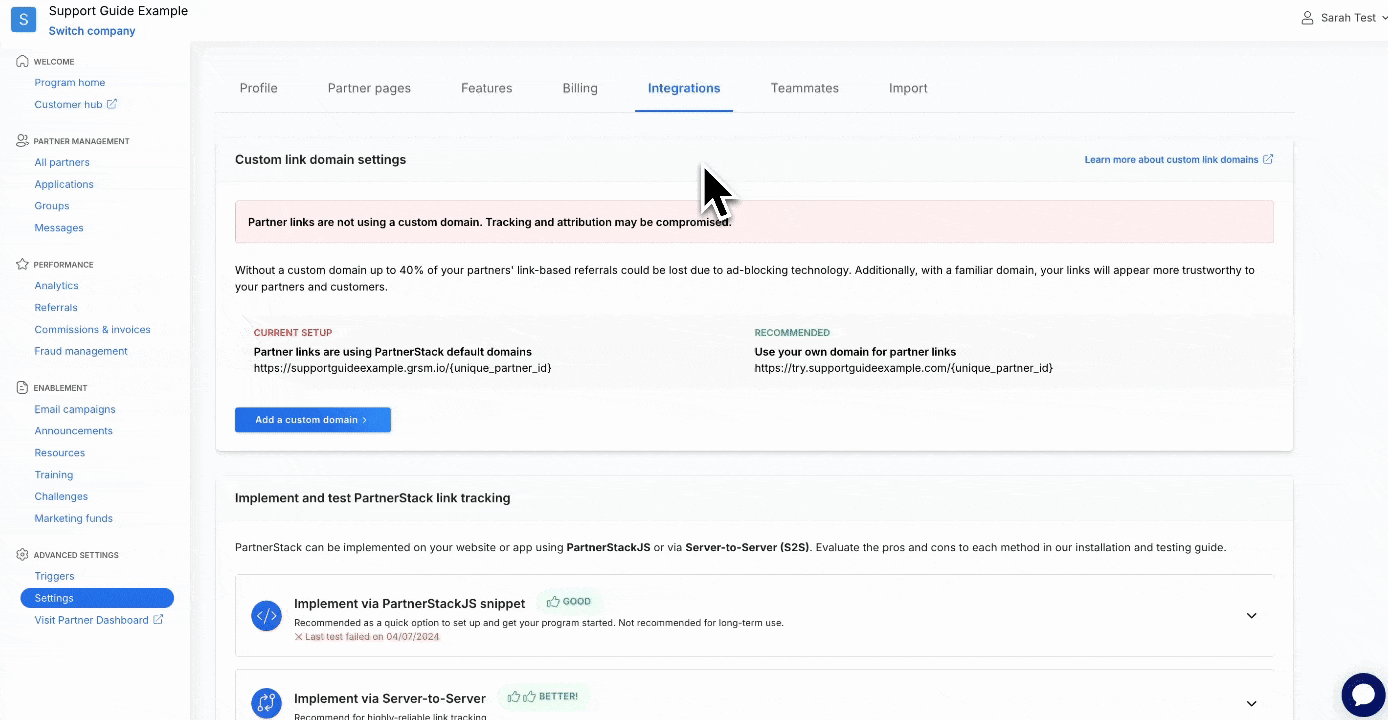This screenshot has height=720, width=1388.
Task: Click the custom domain warning banner
Action: (x=754, y=222)
